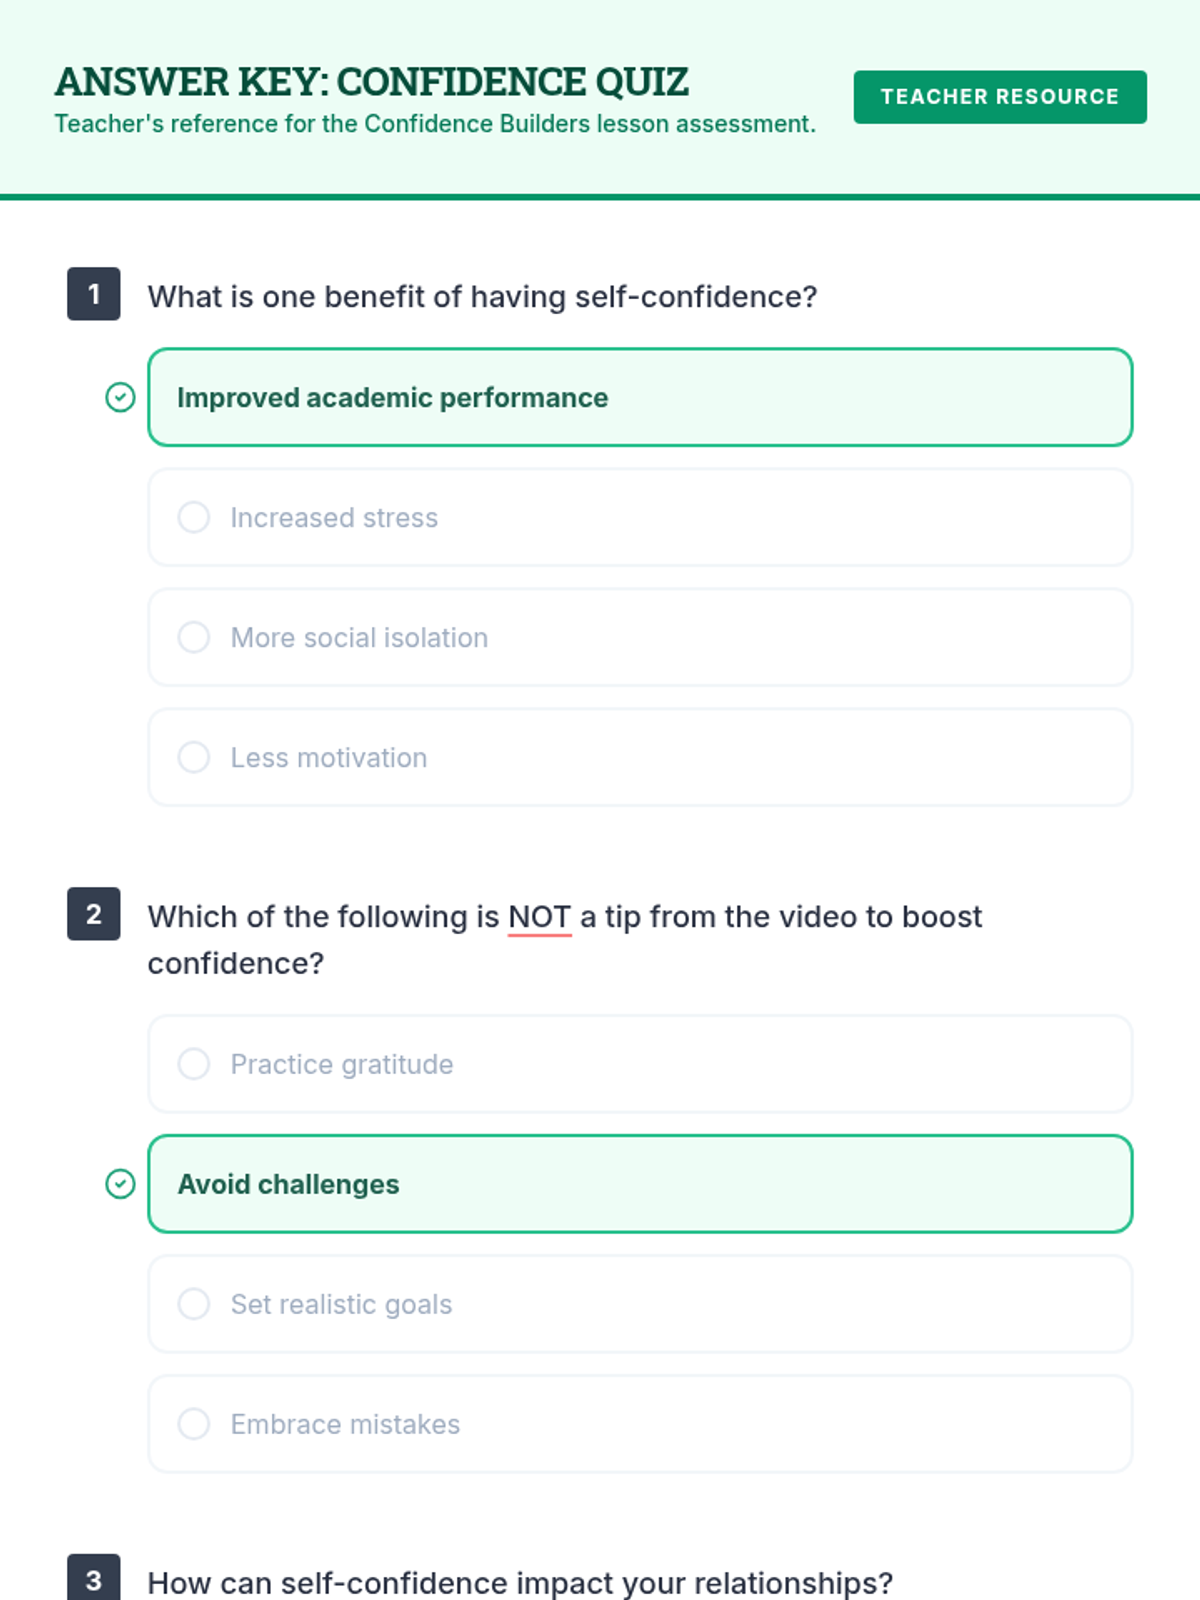Select the Increased stress radio button
Screen dimensions: 1200x1600
pyautogui.click(x=194, y=517)
